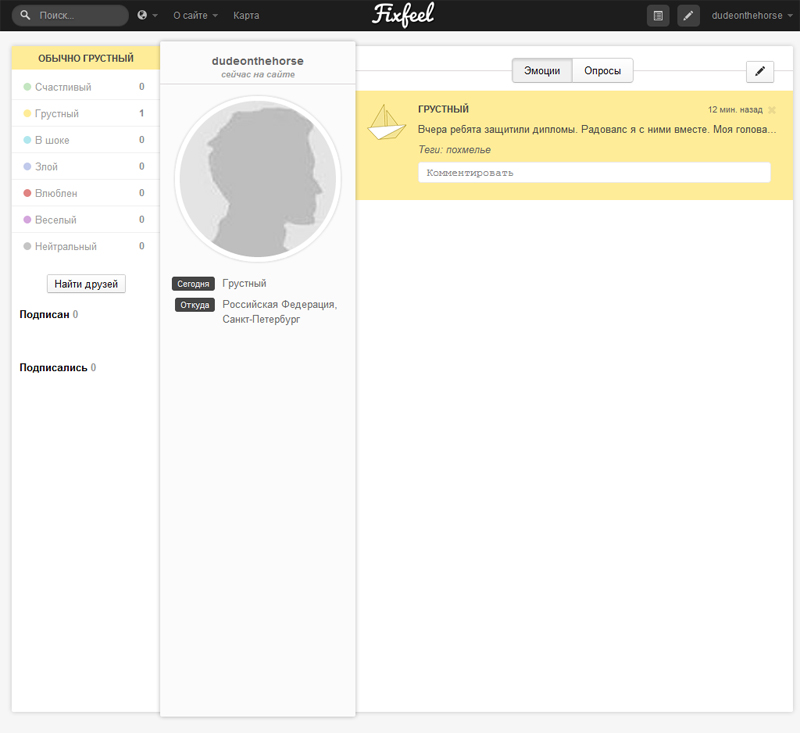Click the сейчас на сайте status
The image size is (800, 733).
258,74
